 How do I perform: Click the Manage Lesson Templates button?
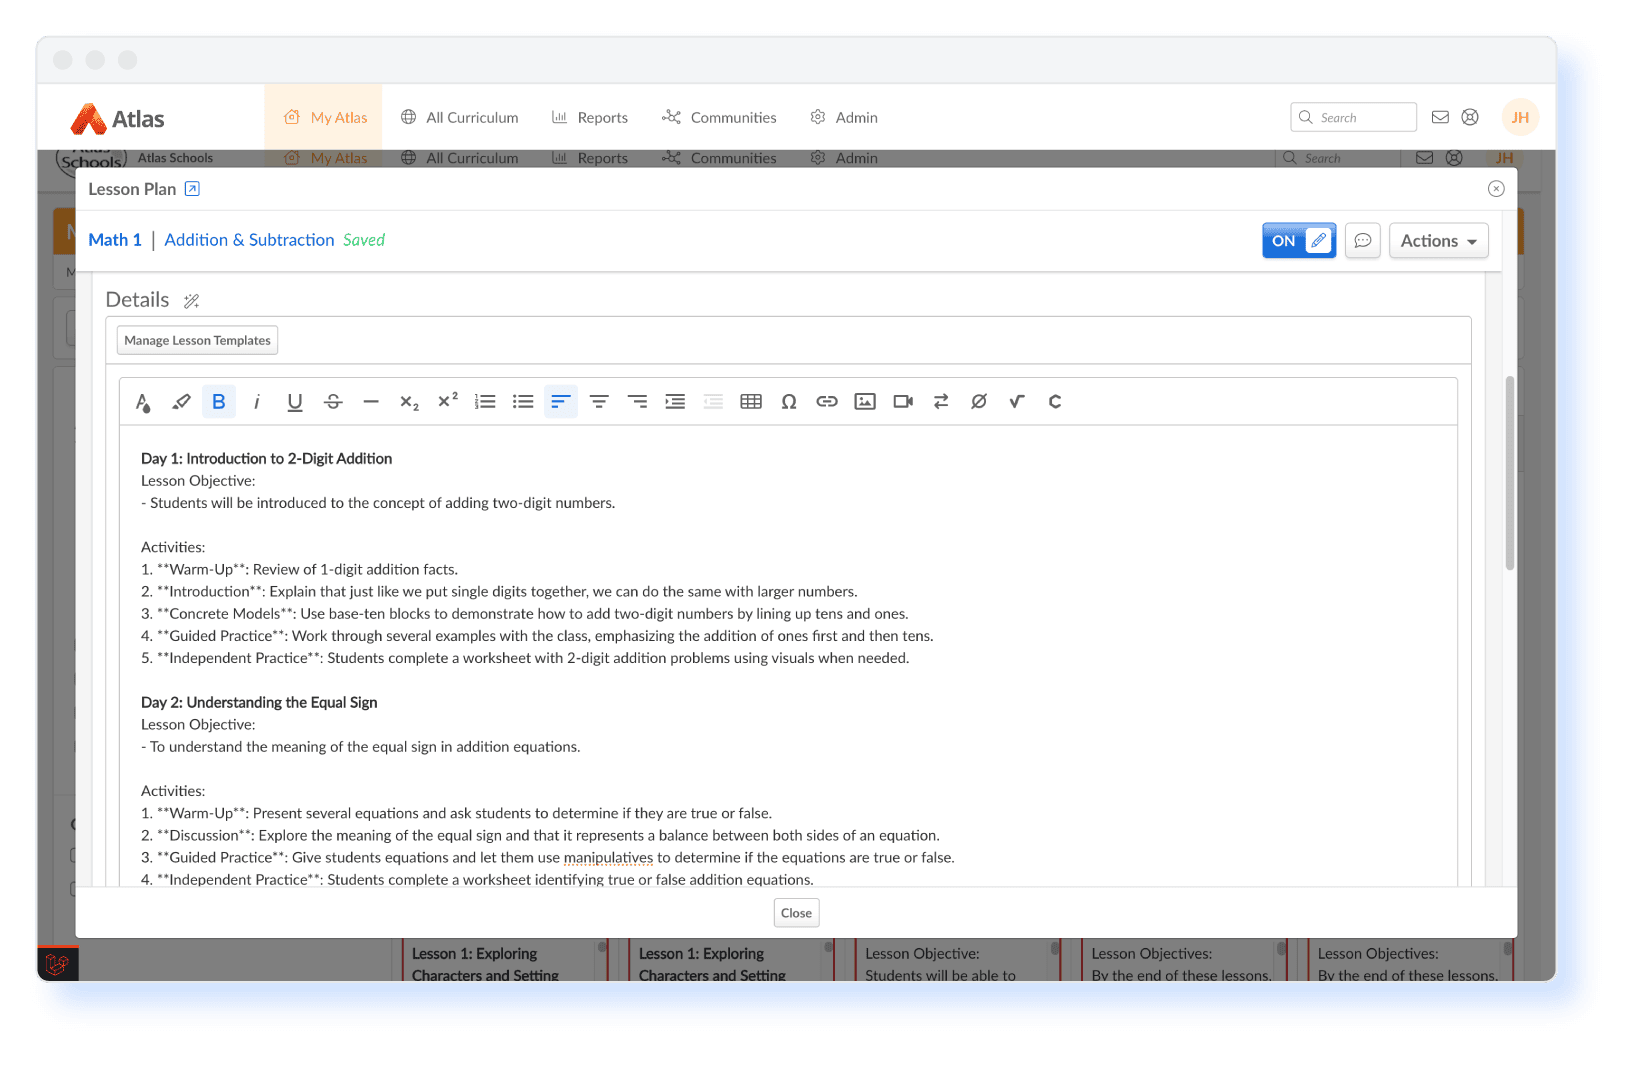197,341
